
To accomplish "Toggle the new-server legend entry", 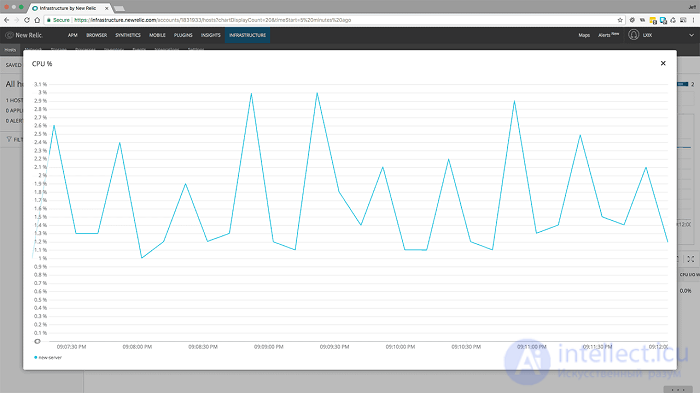I will point(48,357).
